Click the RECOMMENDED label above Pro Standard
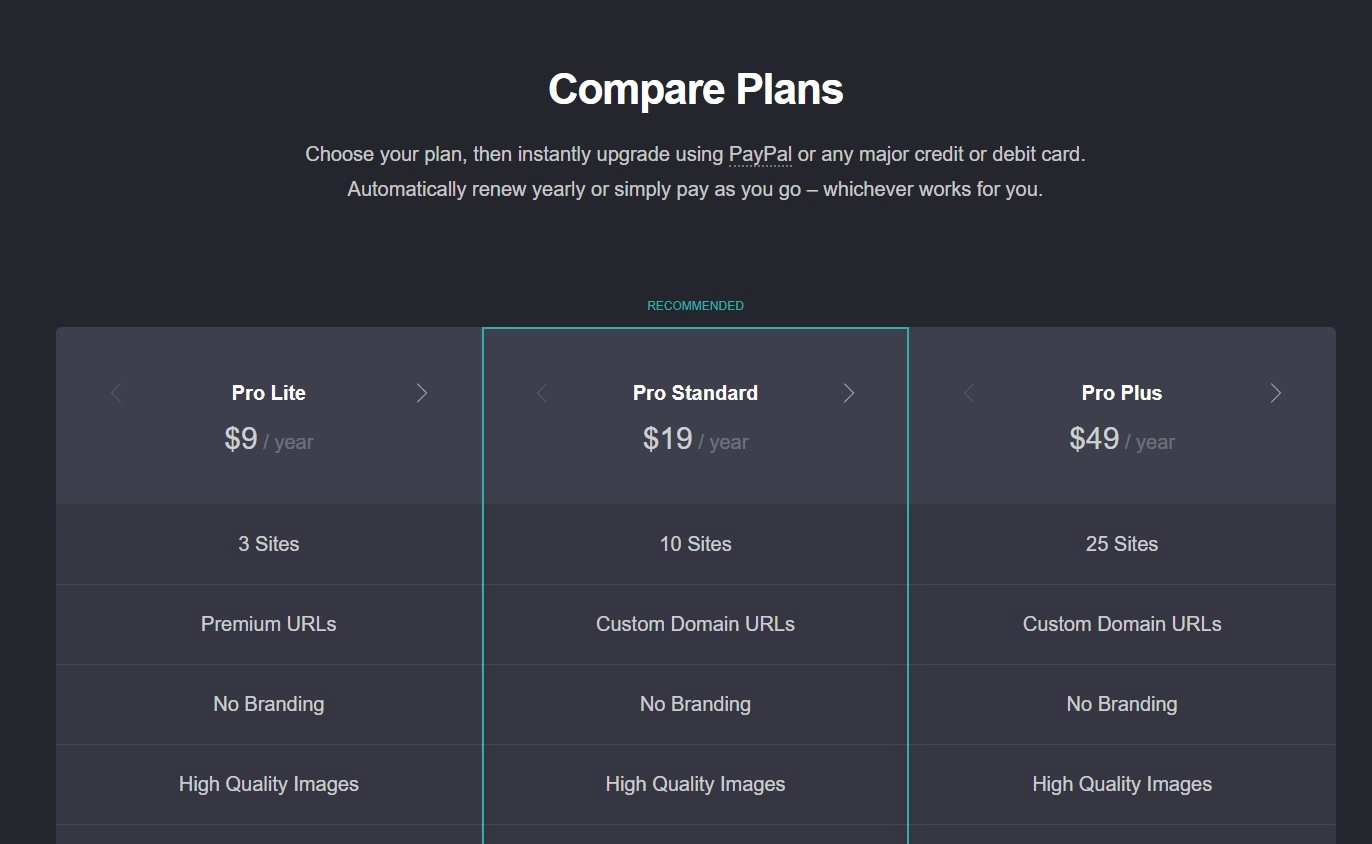The width and height of the screenshot is (1372, 844). (695, 306)
